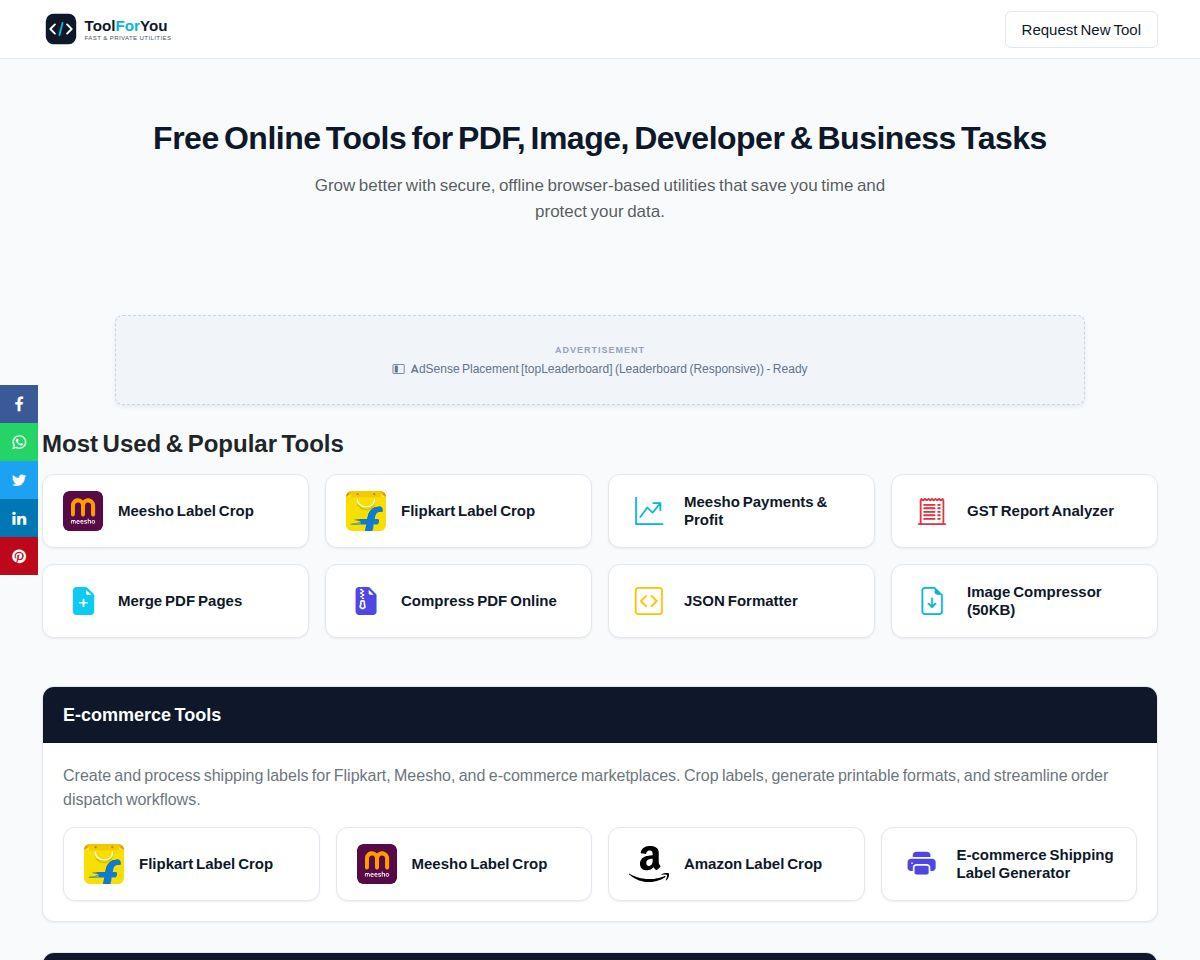The image size is (1200, 960).
Task: Share page via Twitter sidebar icon
Action: (x=19, y=480)
